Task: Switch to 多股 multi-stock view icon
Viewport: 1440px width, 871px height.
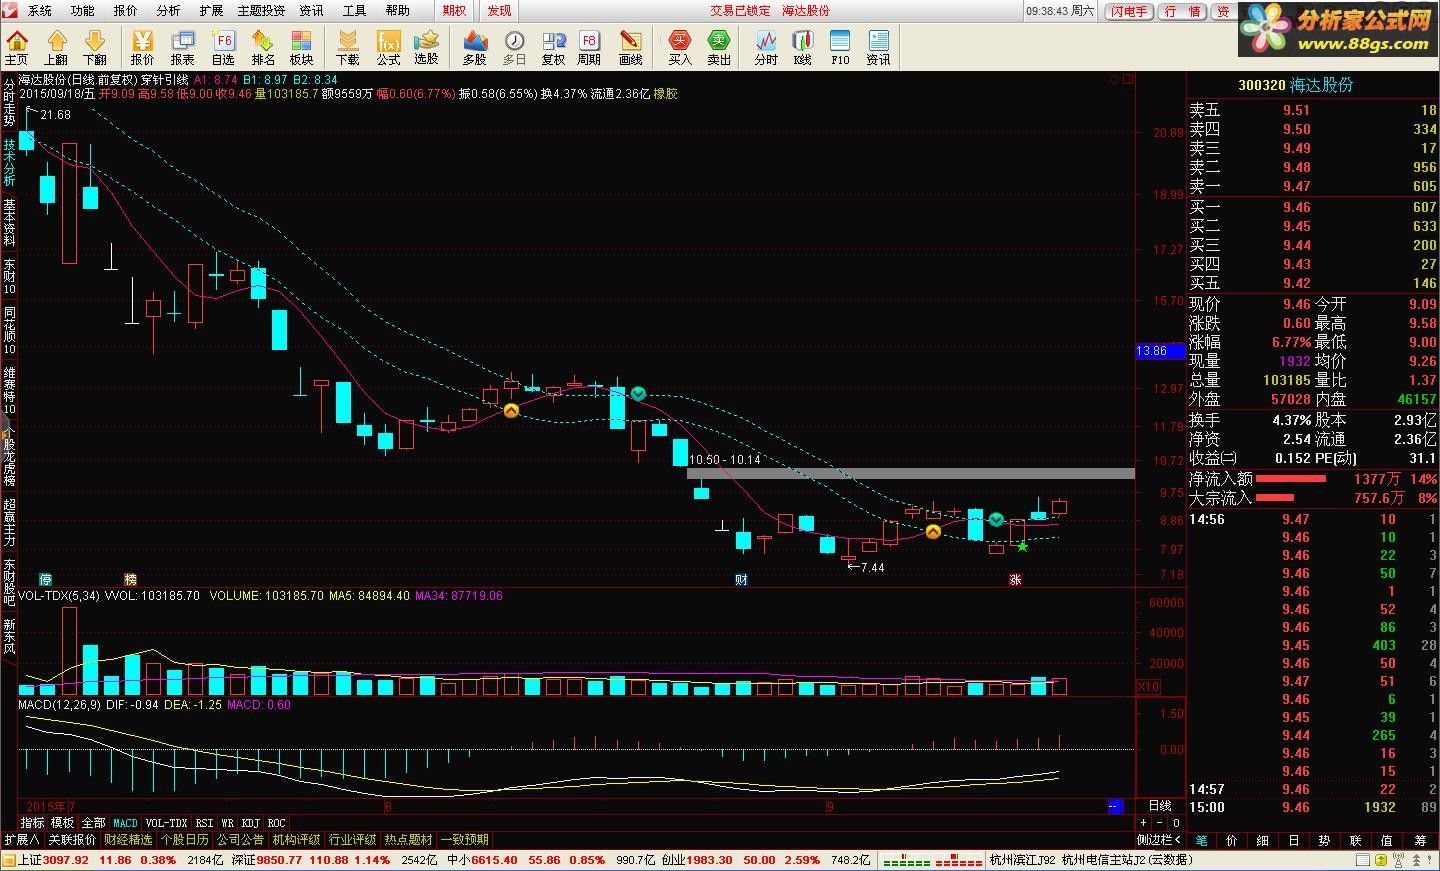Action: point(475,47)
